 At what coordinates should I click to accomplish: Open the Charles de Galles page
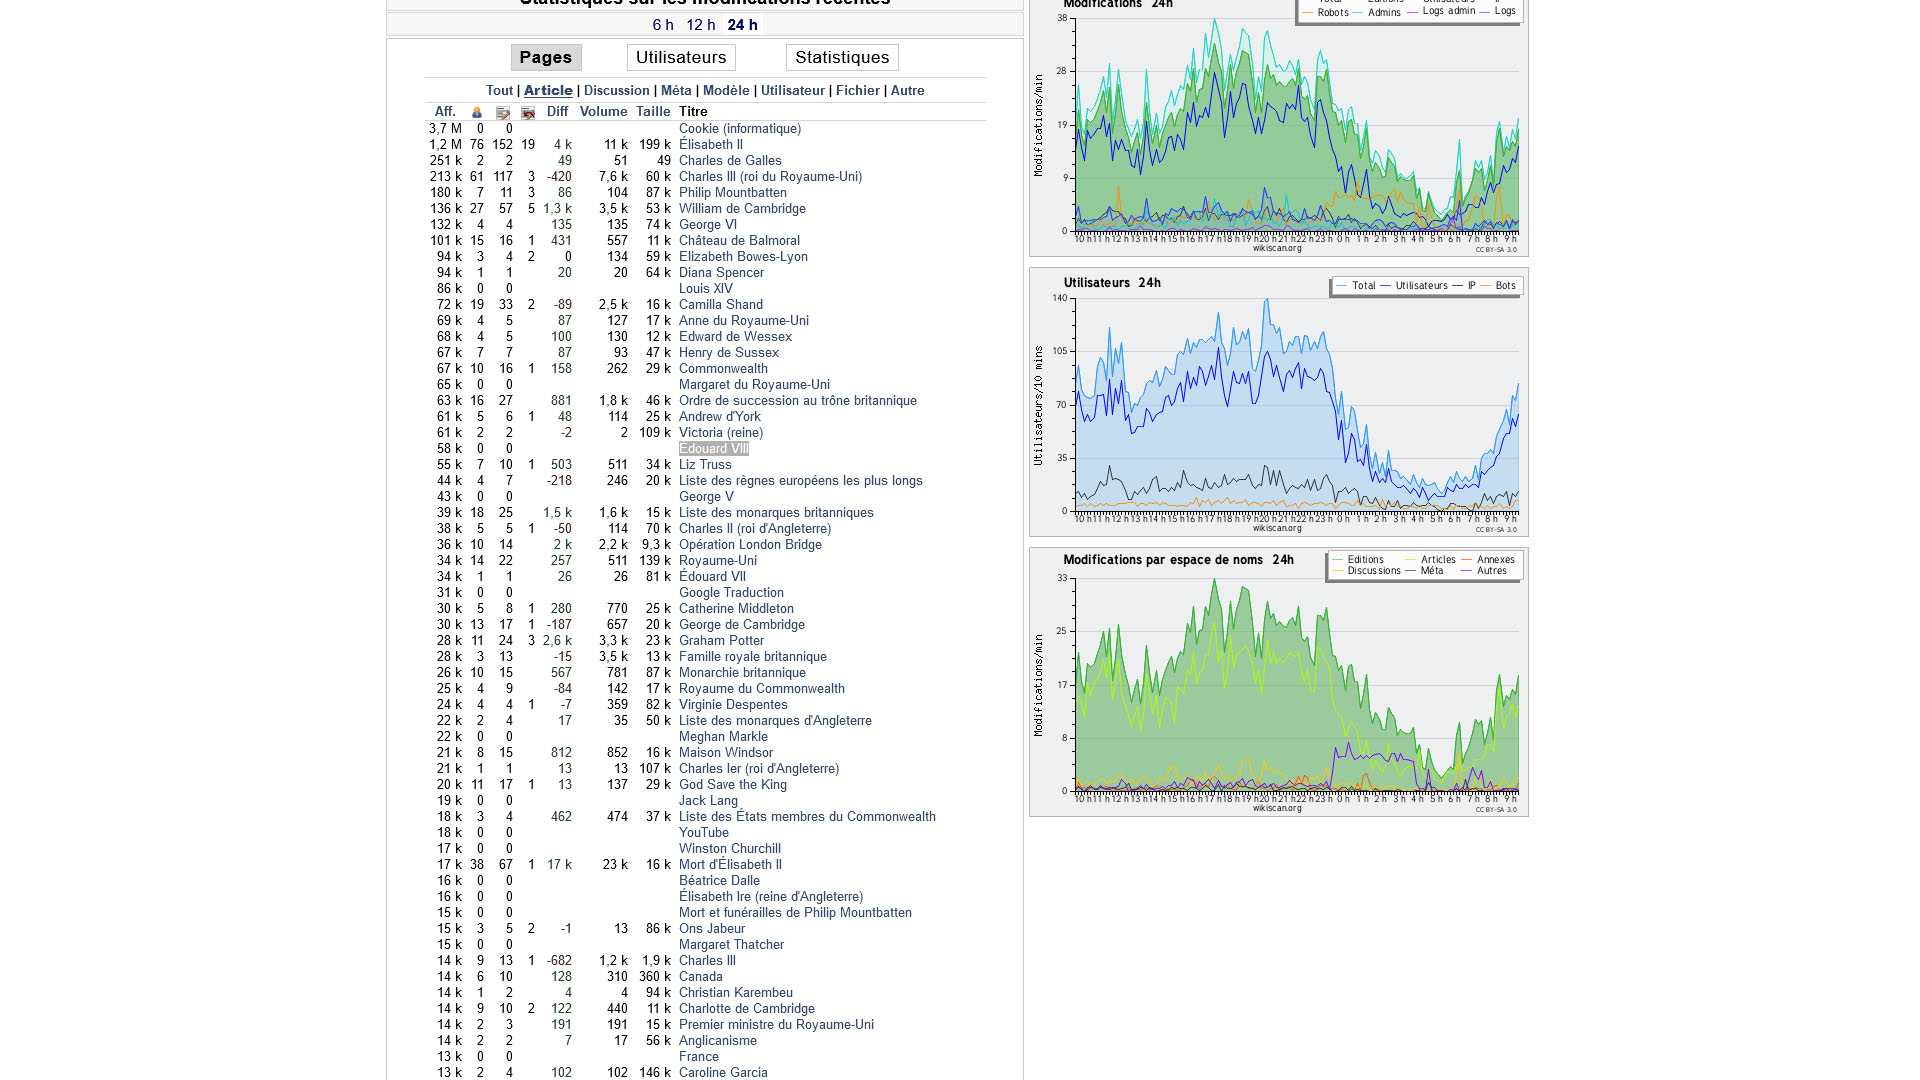pos(730,161)
